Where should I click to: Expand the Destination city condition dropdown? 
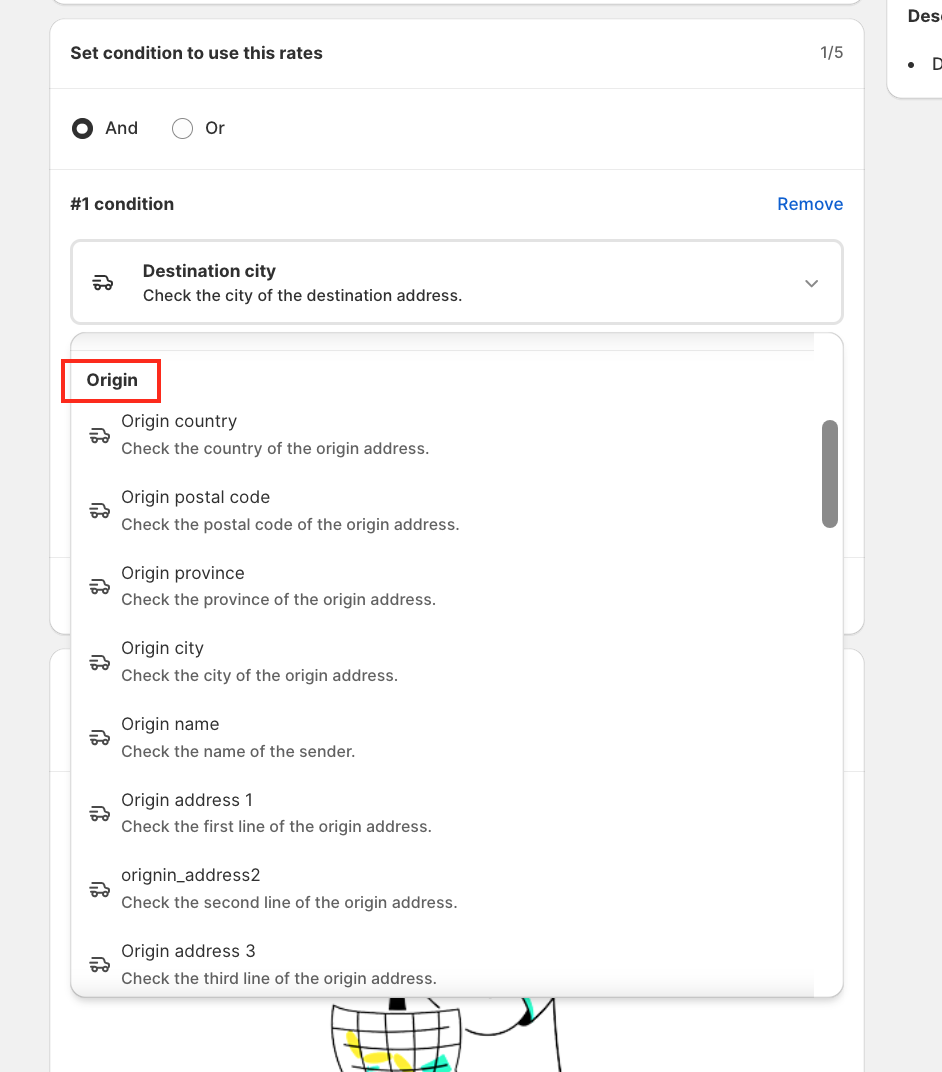pyautogui.click(x=456, y=283)
